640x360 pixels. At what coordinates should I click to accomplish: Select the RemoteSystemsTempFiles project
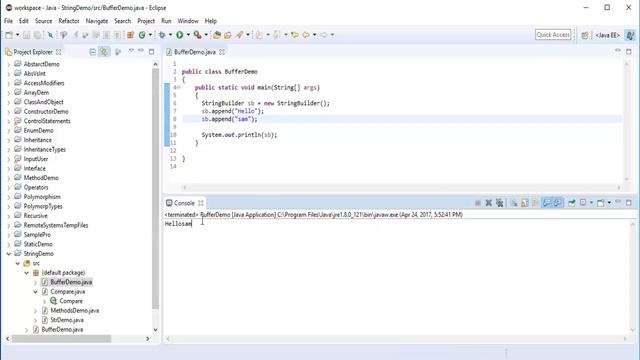click(x=56, y=225)
